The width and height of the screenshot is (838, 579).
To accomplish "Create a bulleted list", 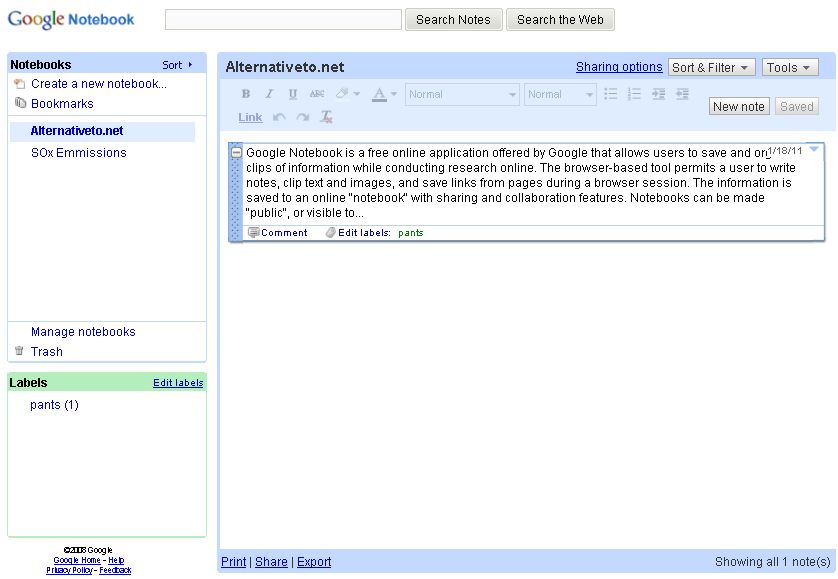I will pos(610,93).
